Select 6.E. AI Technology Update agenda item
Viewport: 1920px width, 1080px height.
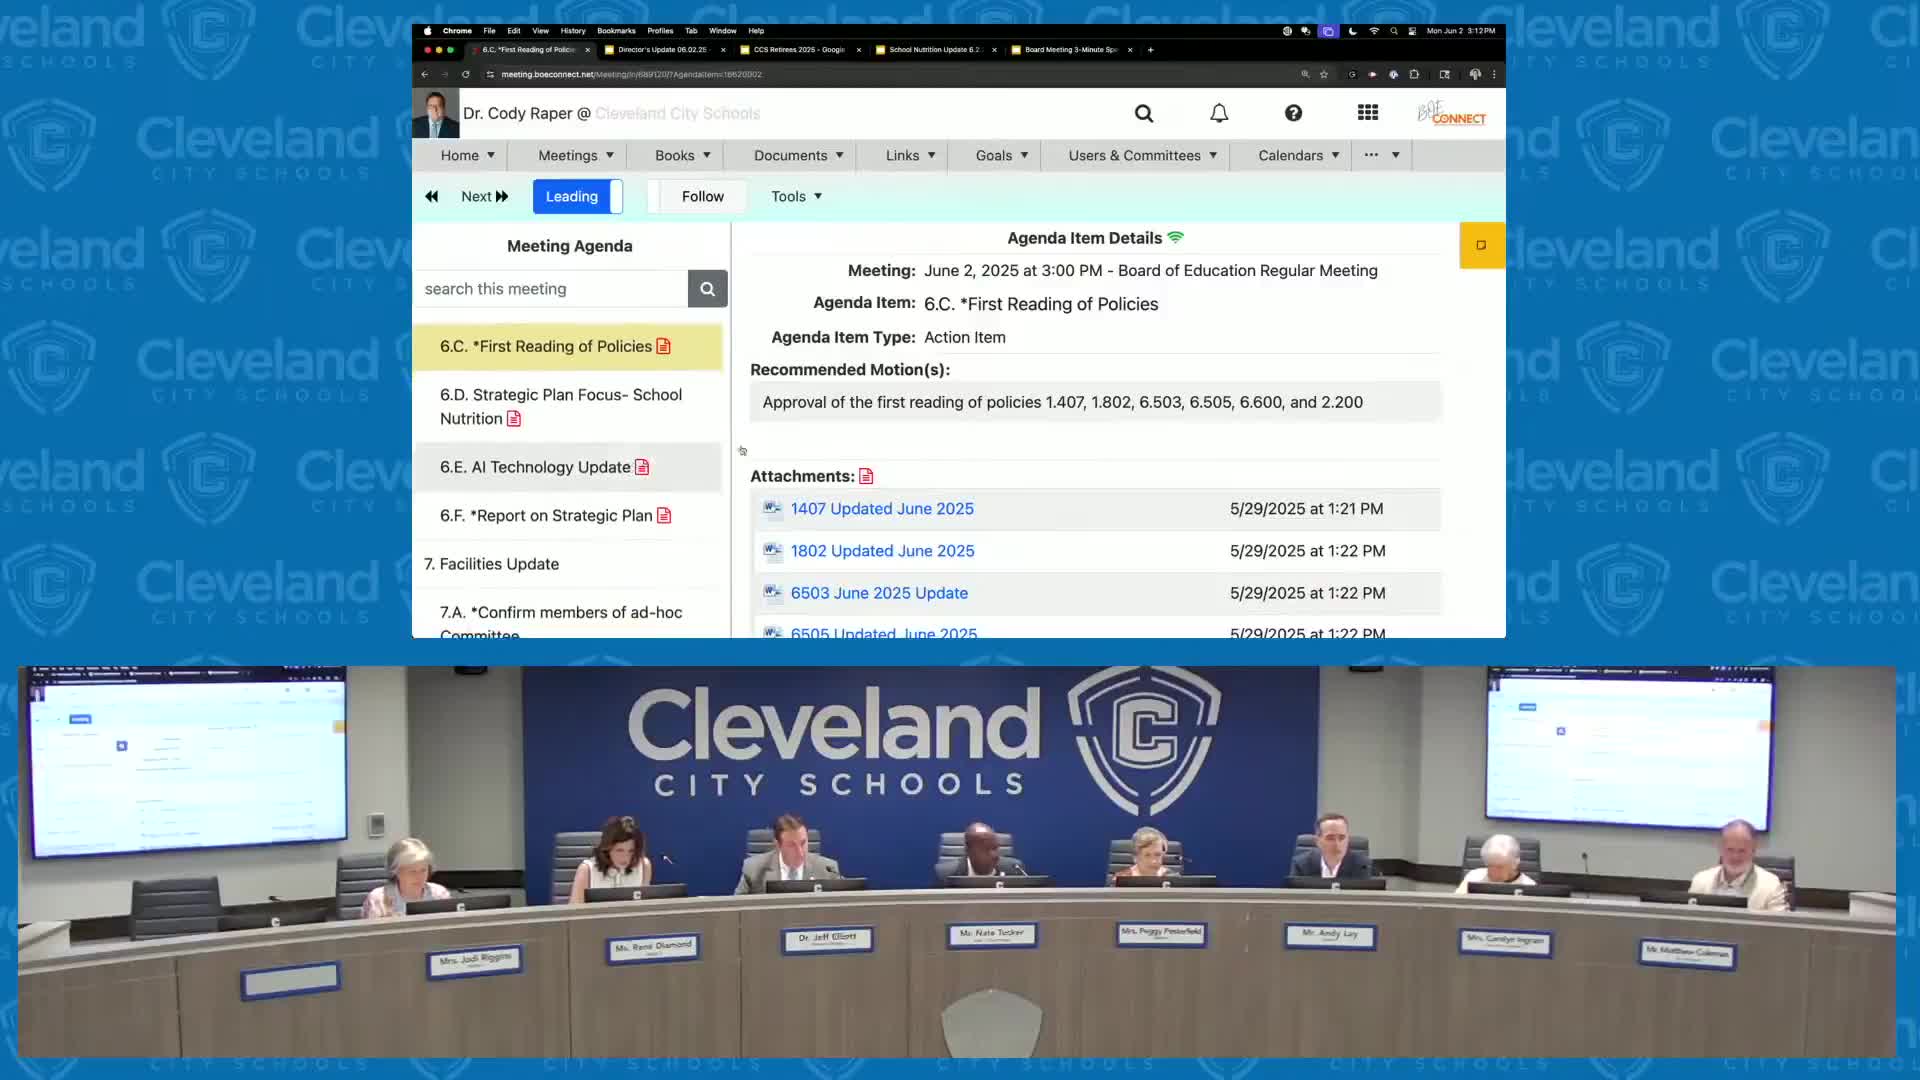point(535,468)
